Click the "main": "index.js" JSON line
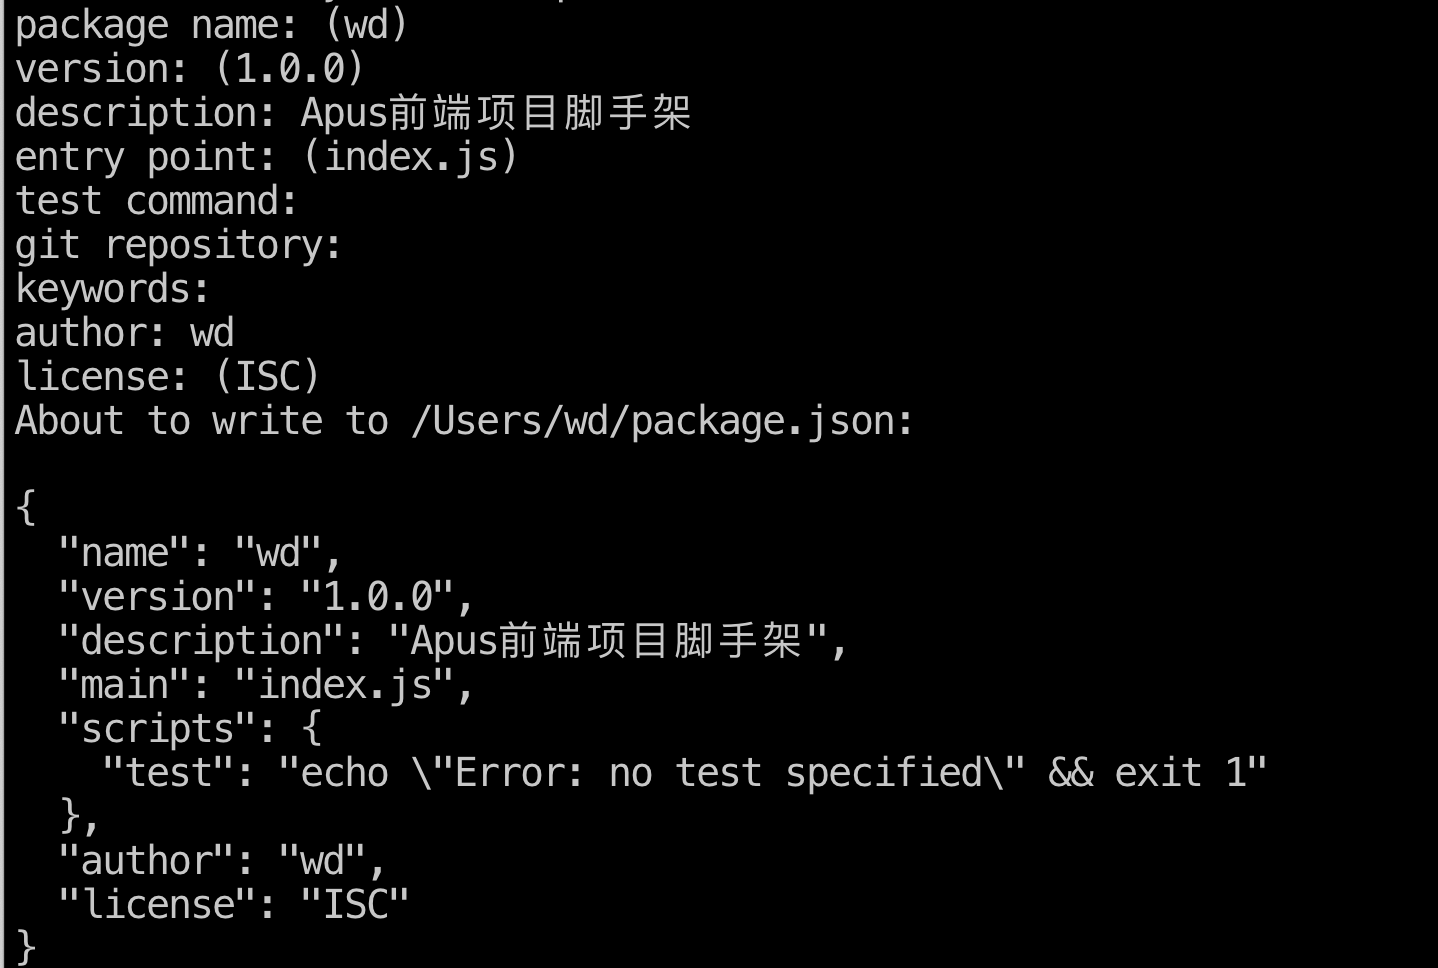The image size is (1438, 968). pos(265,685)
